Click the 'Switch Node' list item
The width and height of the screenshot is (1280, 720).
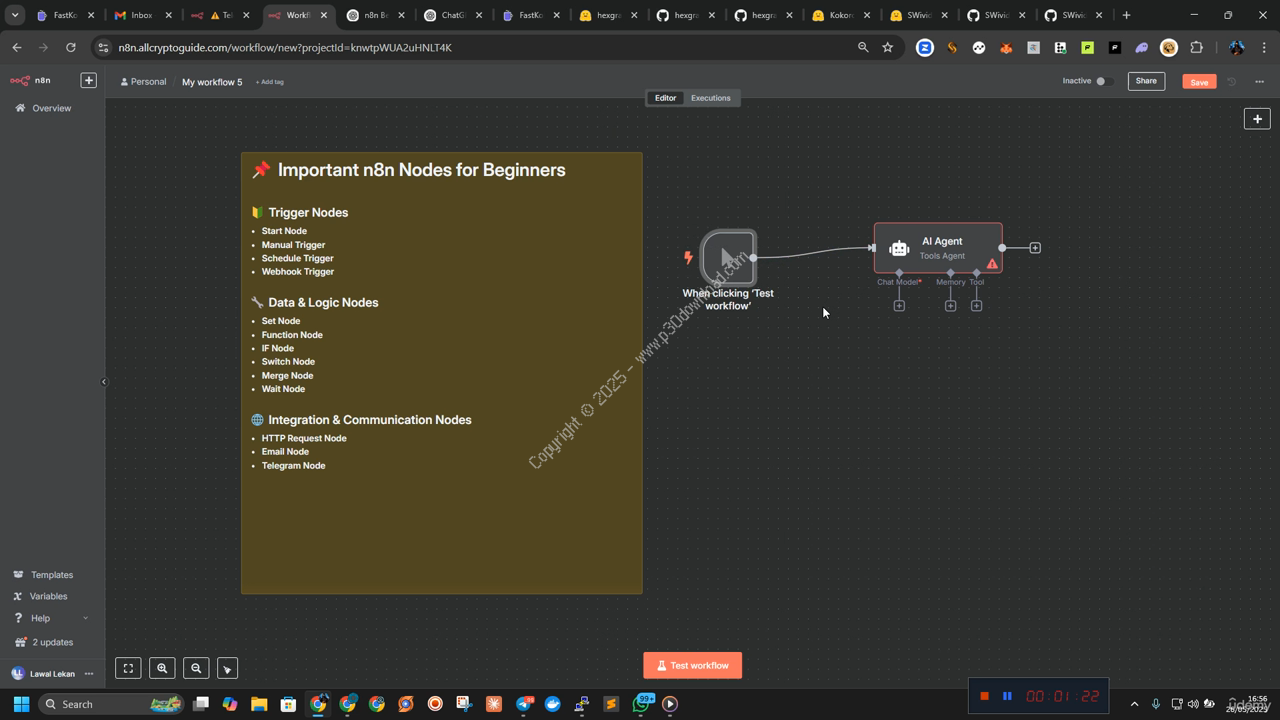[x=288, y=362]
